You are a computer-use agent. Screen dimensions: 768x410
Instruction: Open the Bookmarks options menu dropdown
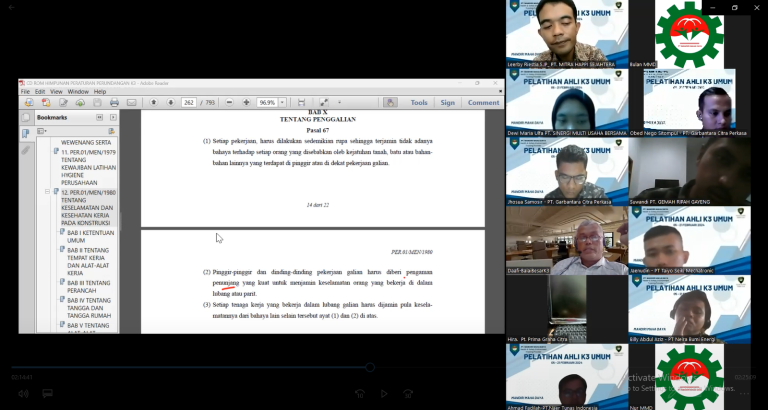(x=42, y=131)
